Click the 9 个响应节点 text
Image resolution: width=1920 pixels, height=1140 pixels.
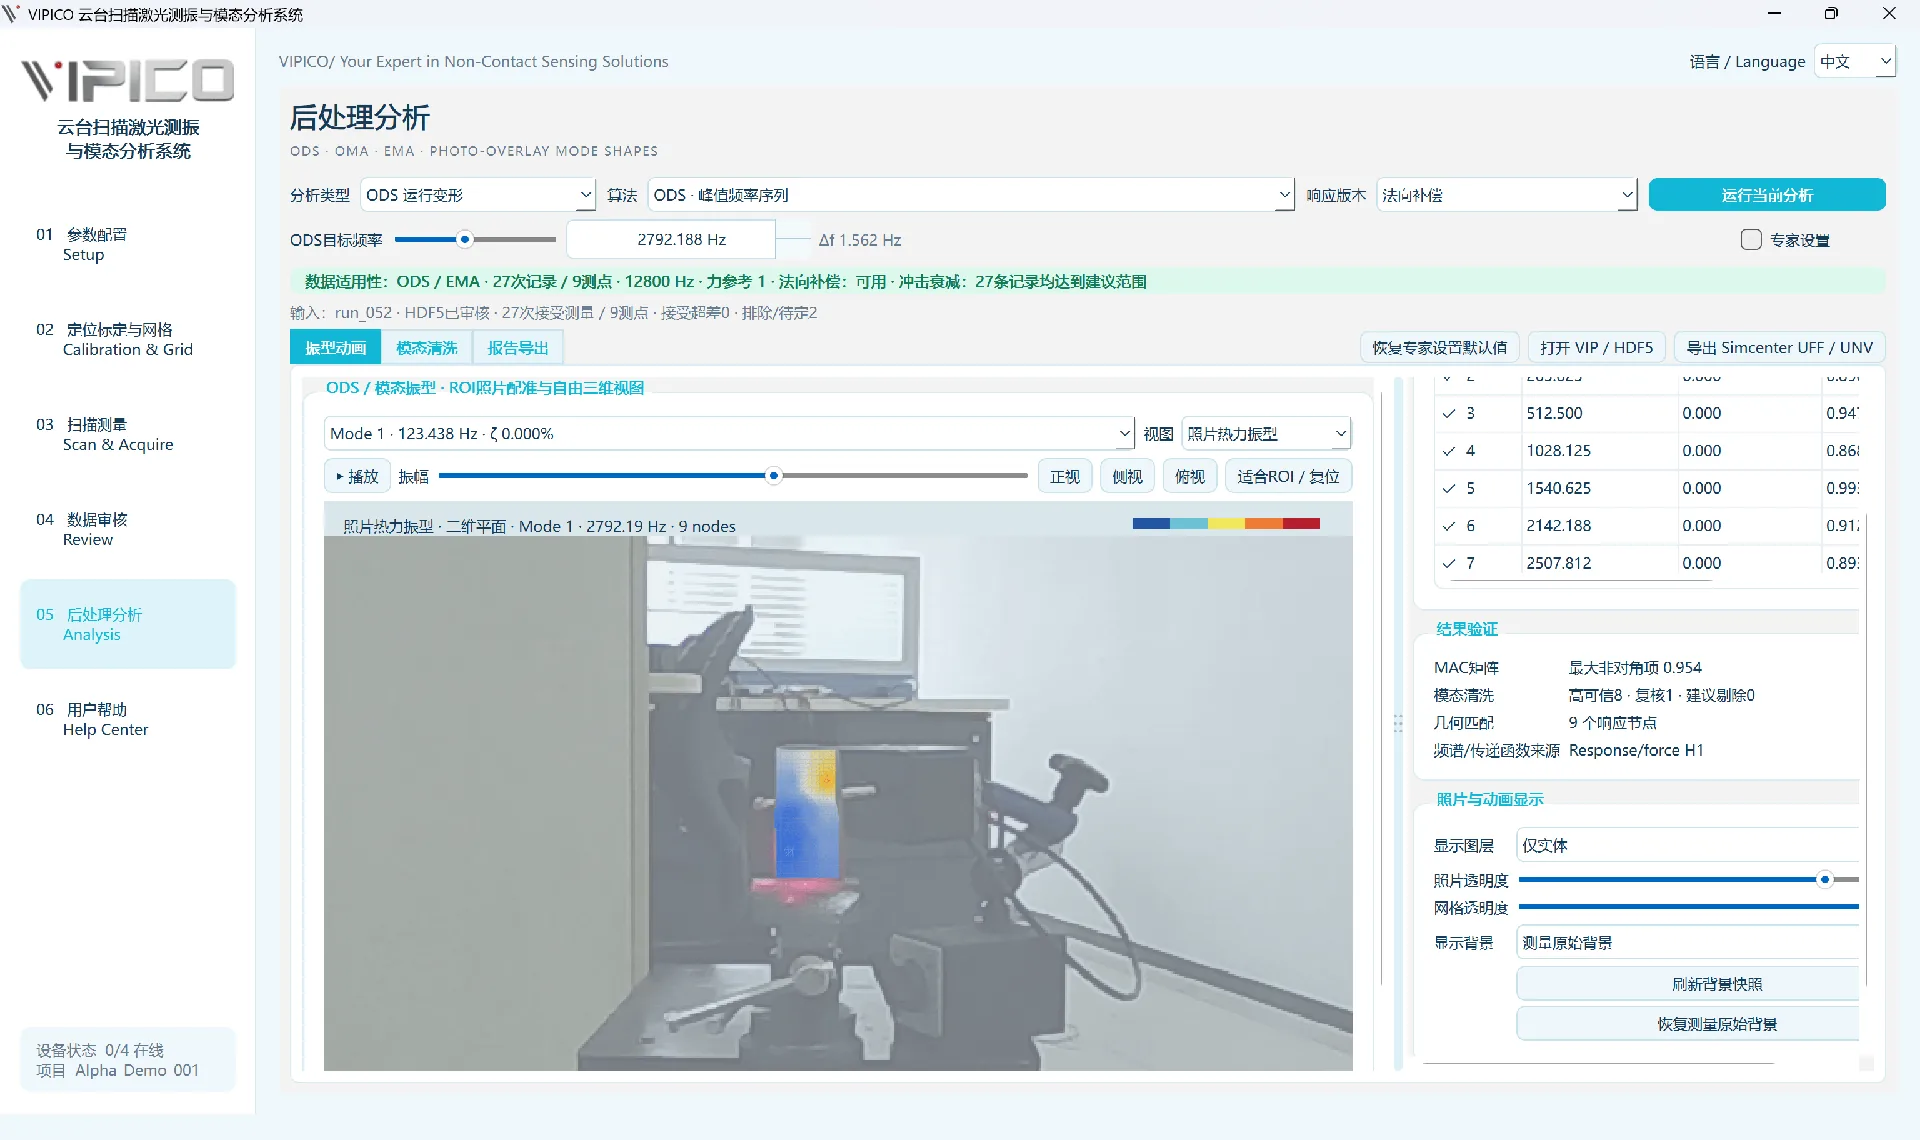1612,723
